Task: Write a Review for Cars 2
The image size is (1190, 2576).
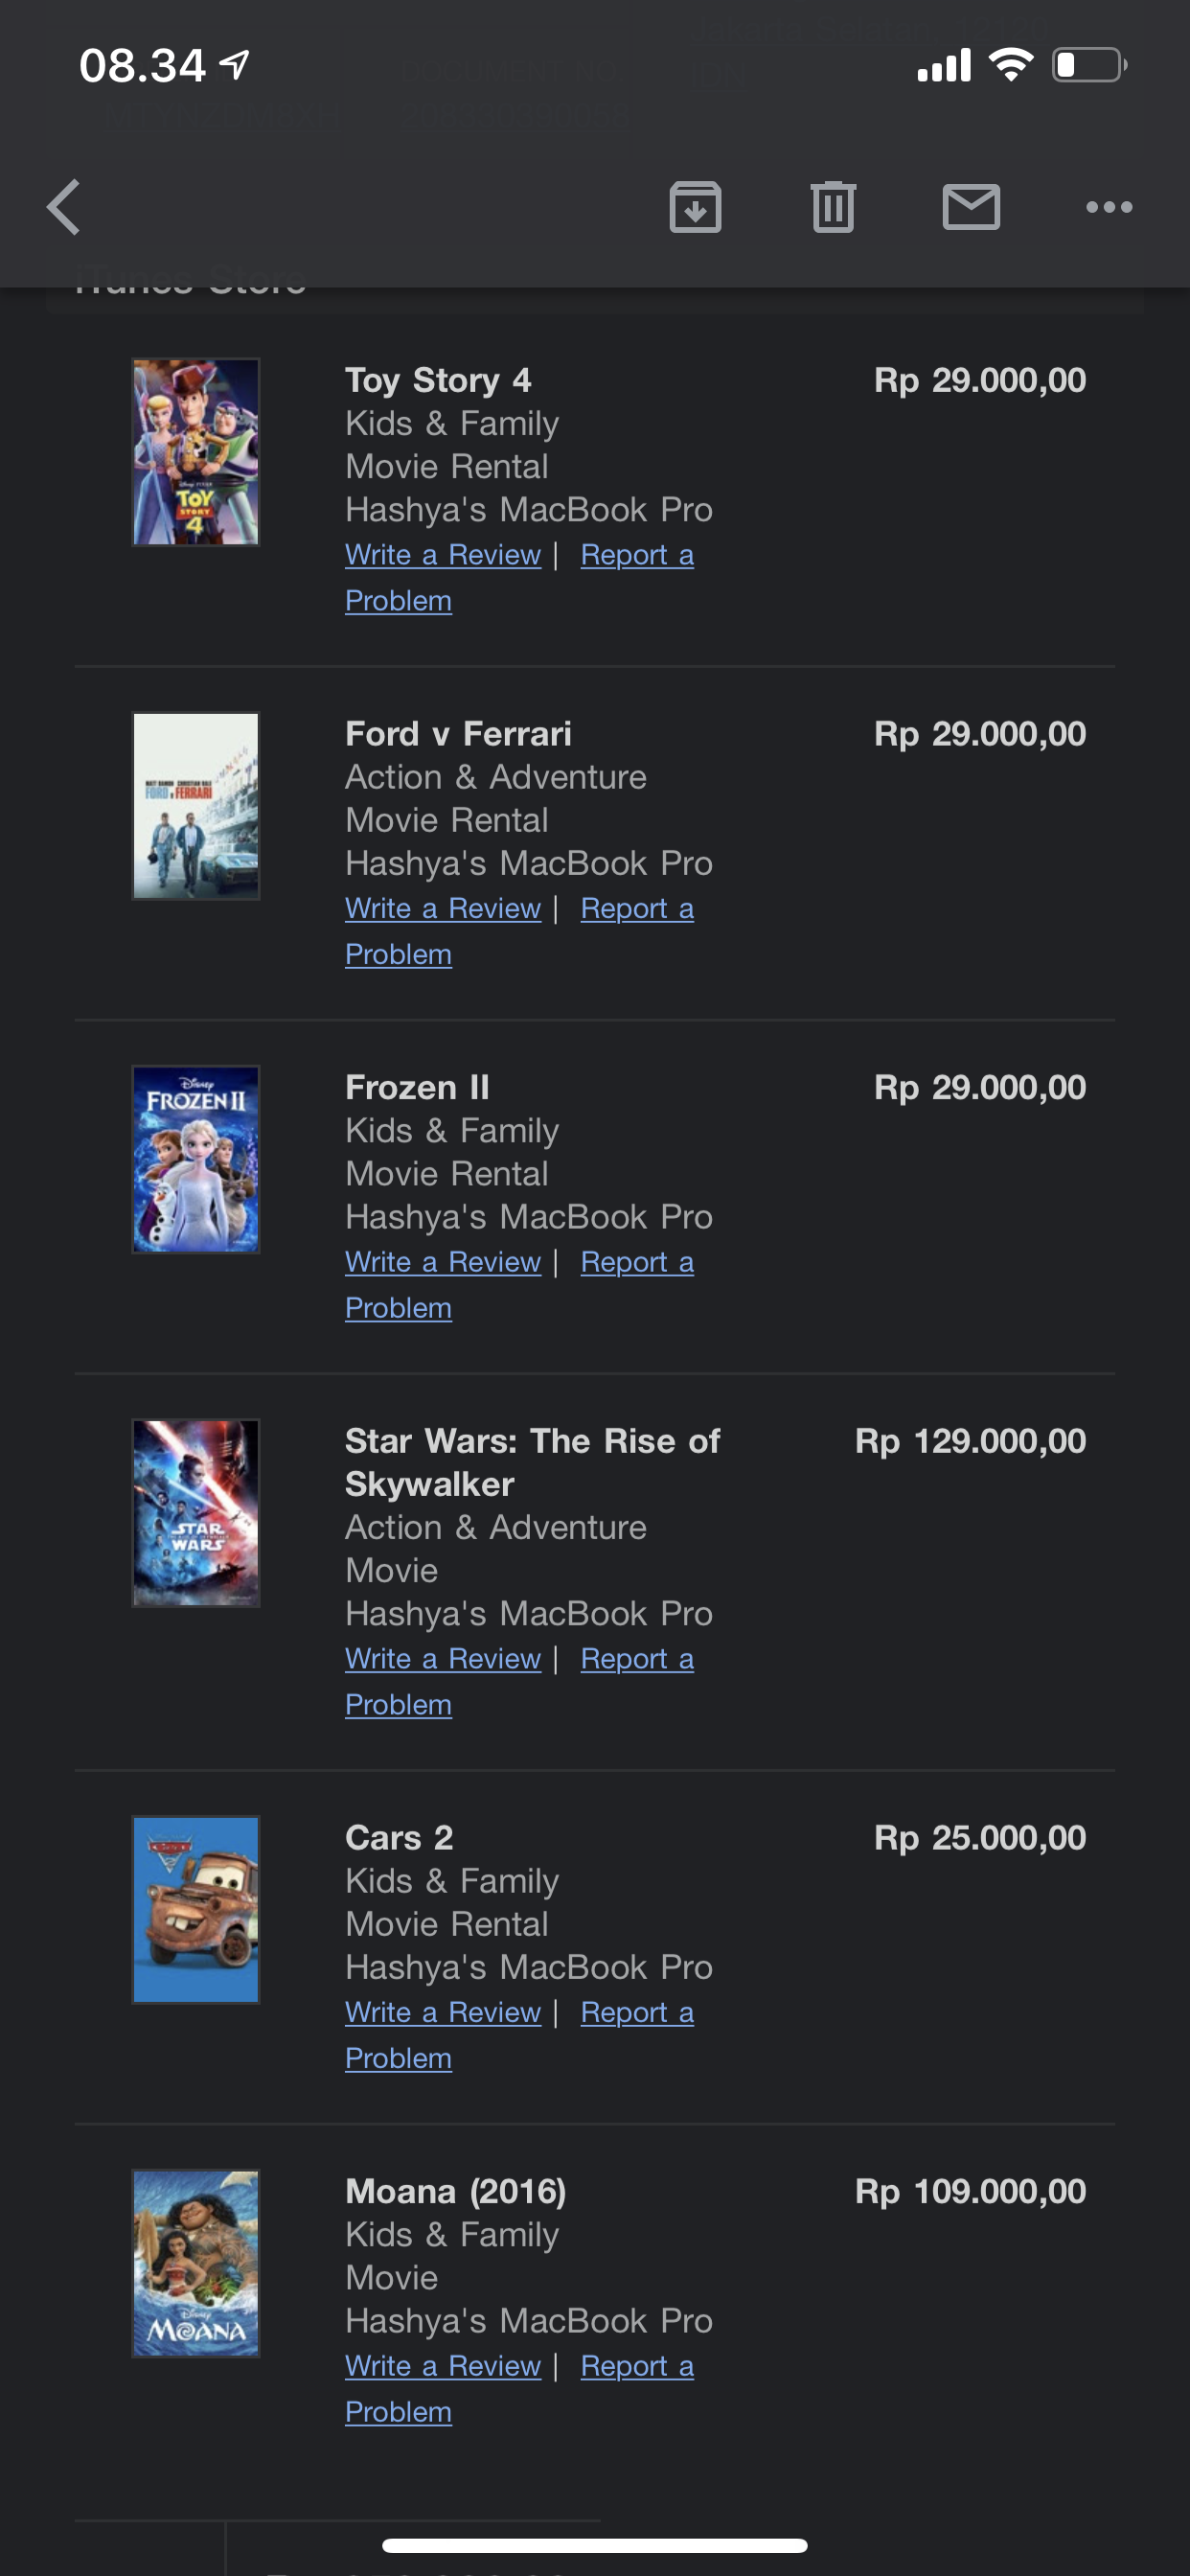Action: [x=443, y=2012]
